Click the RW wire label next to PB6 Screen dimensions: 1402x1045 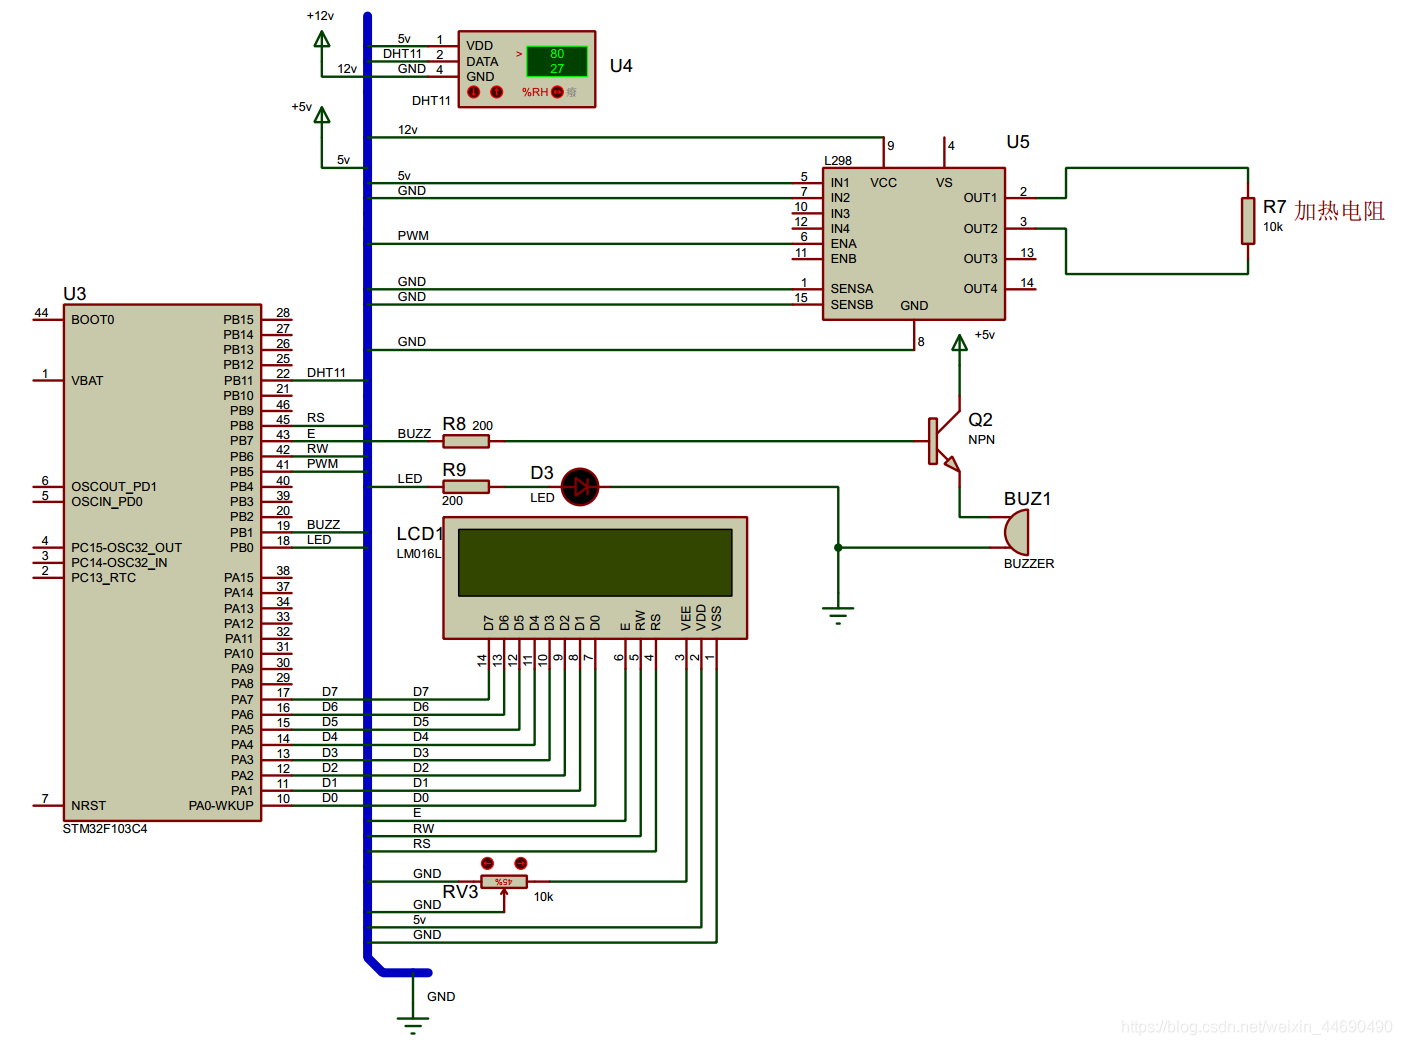pyautogui.click(x=317, y=449)
